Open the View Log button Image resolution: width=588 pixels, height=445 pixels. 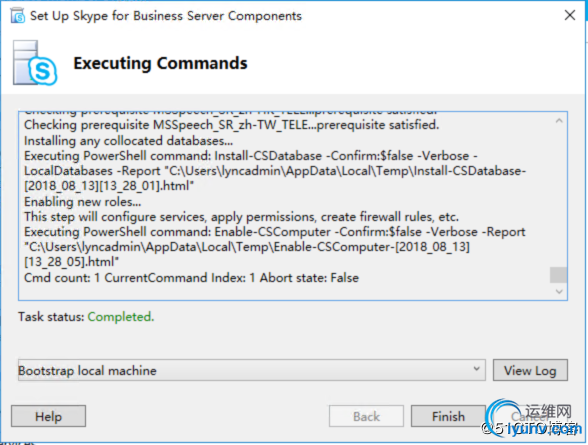tap(530, 370)
